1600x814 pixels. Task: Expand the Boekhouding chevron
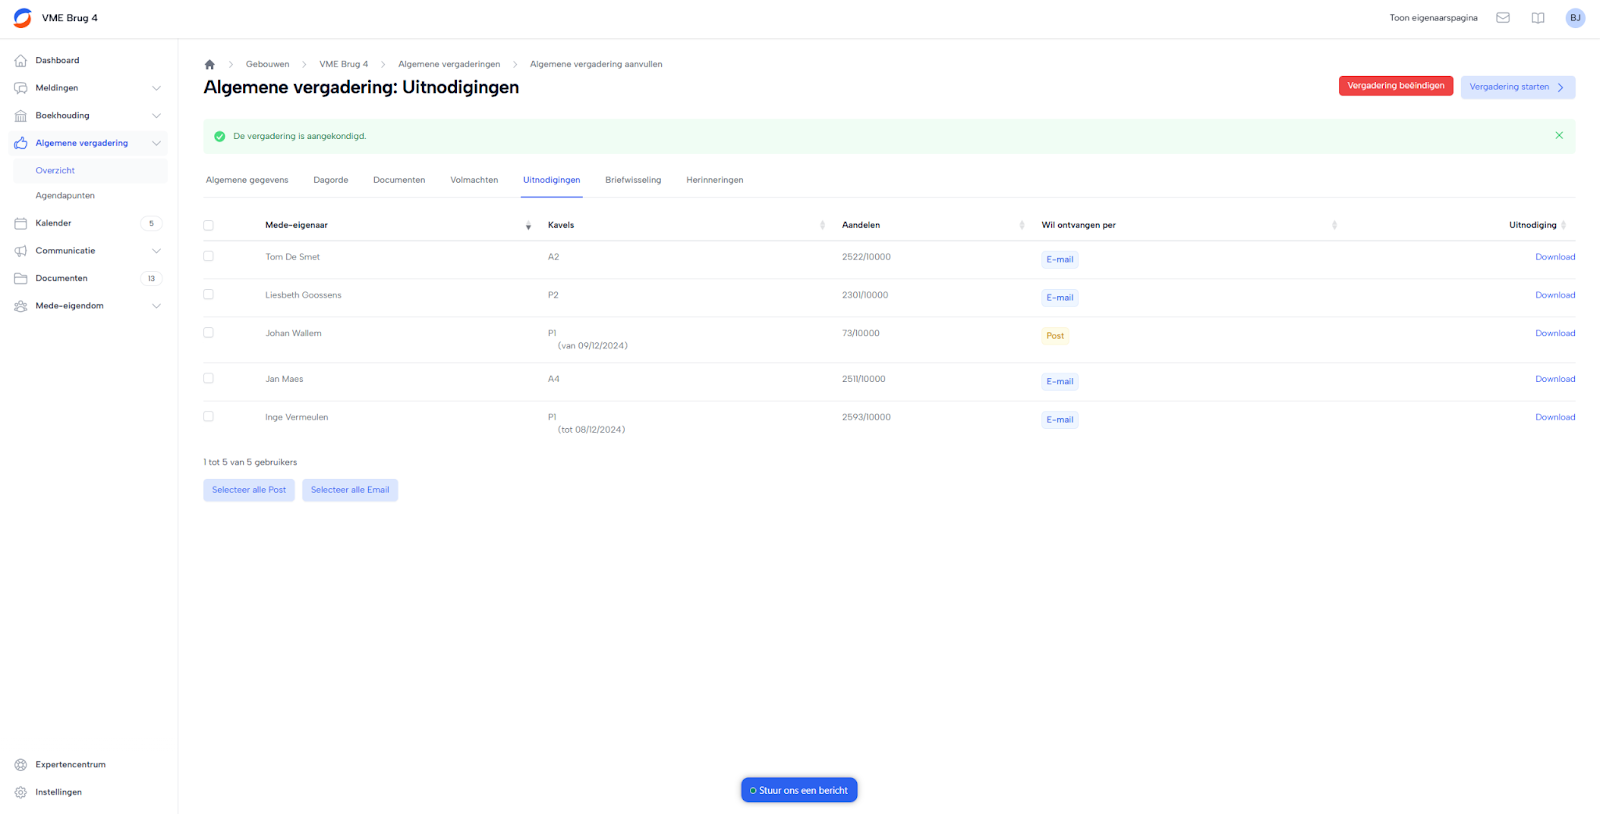tap(156, 116)
